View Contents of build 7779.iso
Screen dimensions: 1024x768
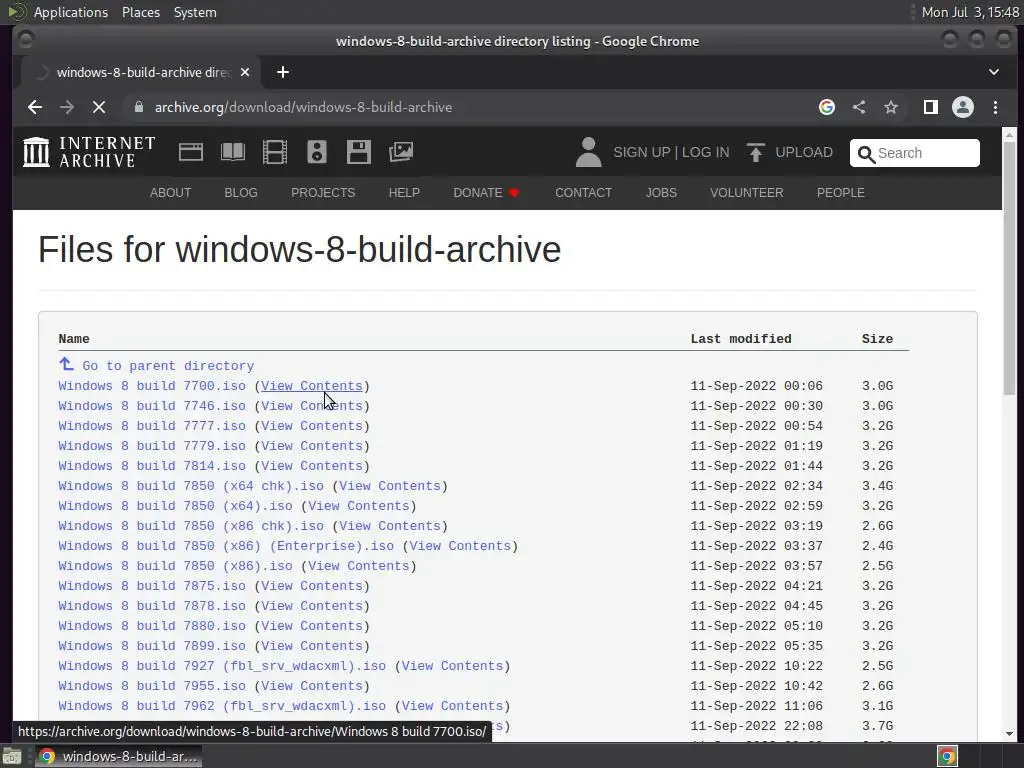coord(312,446)
